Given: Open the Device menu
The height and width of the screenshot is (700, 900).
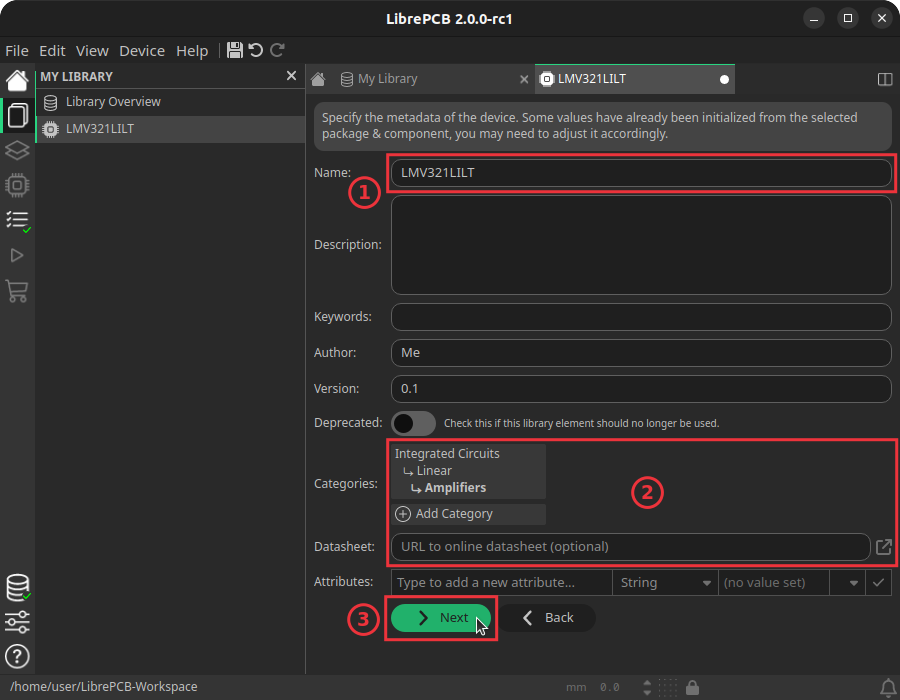Looking at the screenshot, I should [x=142, y=51].
